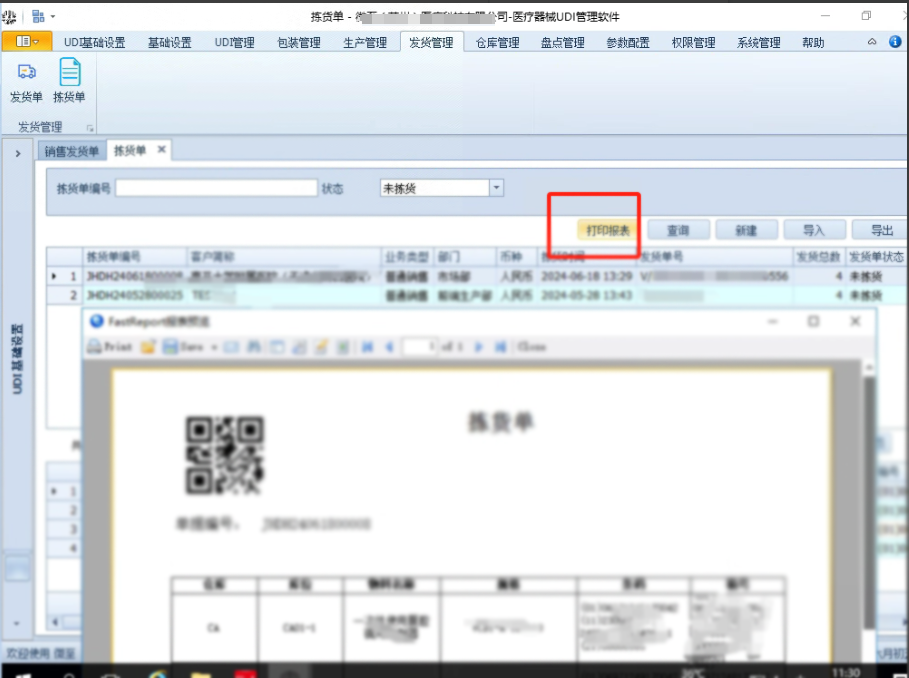Click the blue info icon top-right
The height and width of the screenshot is (678, 909).
(x=893, y=42)
